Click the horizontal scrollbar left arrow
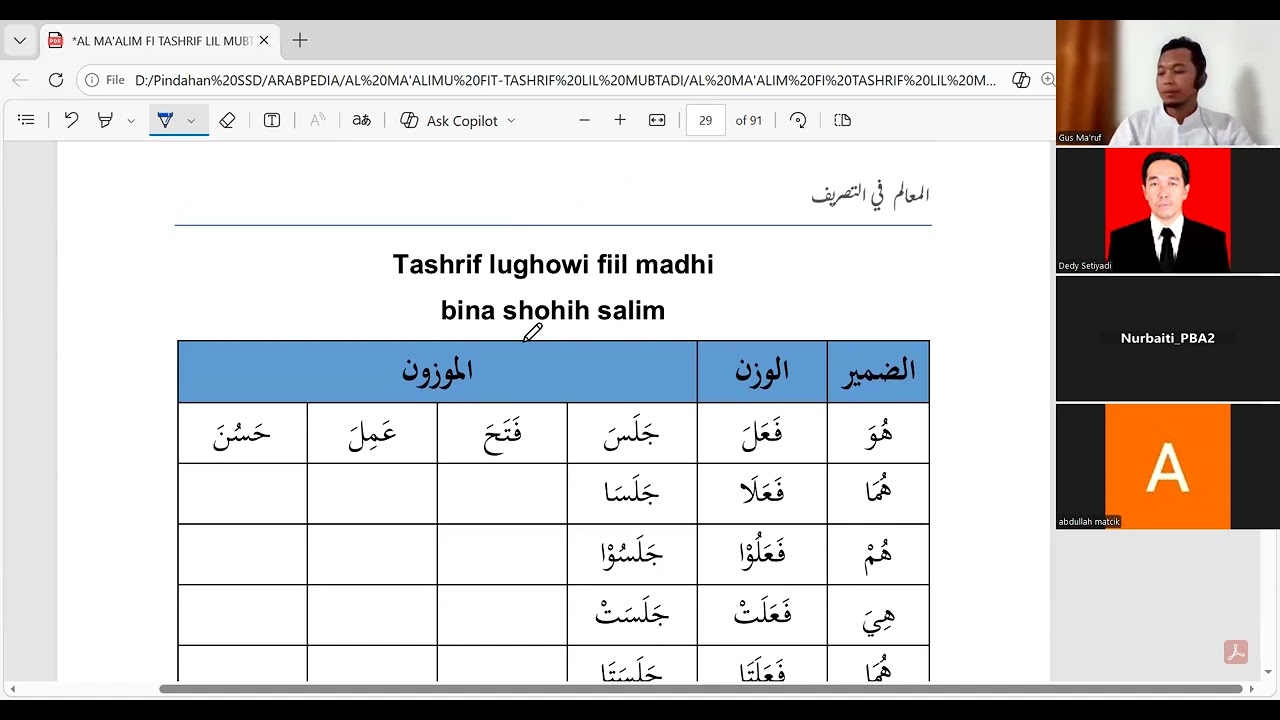1280x720 pixels. 12,689
